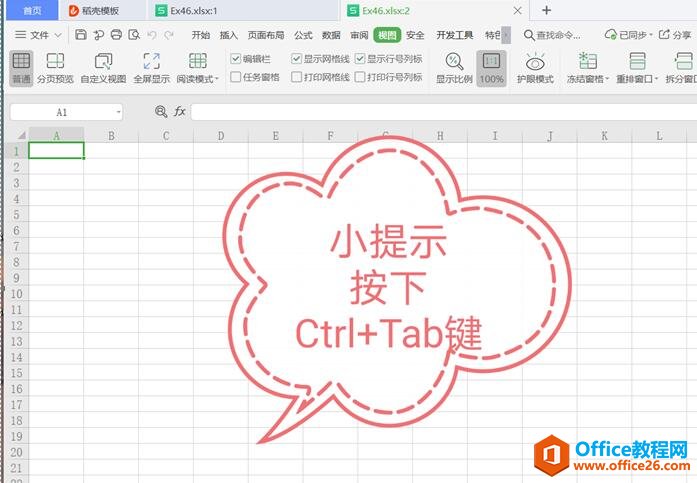Expand 已同步 dropdown arrow
Image resolution: width=697 pixels, height=483 pixels.
(x=651, y=35)
